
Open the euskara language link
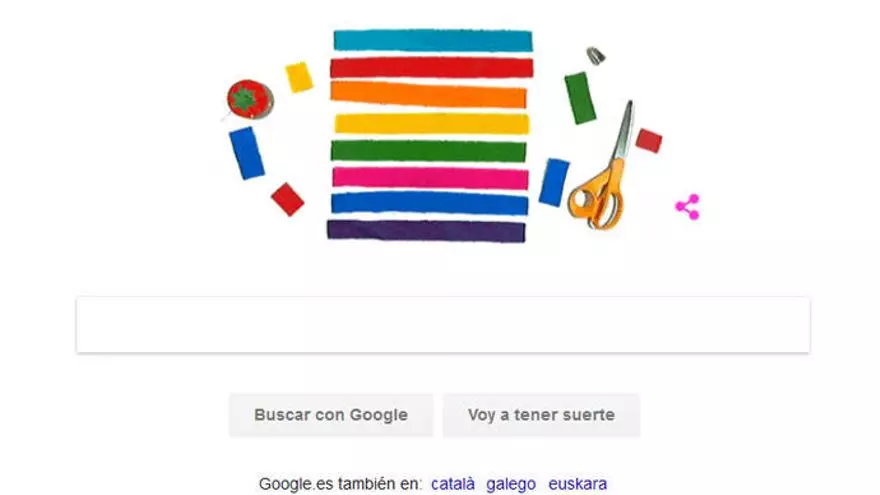pyautogui.click(x=578, y=484)
